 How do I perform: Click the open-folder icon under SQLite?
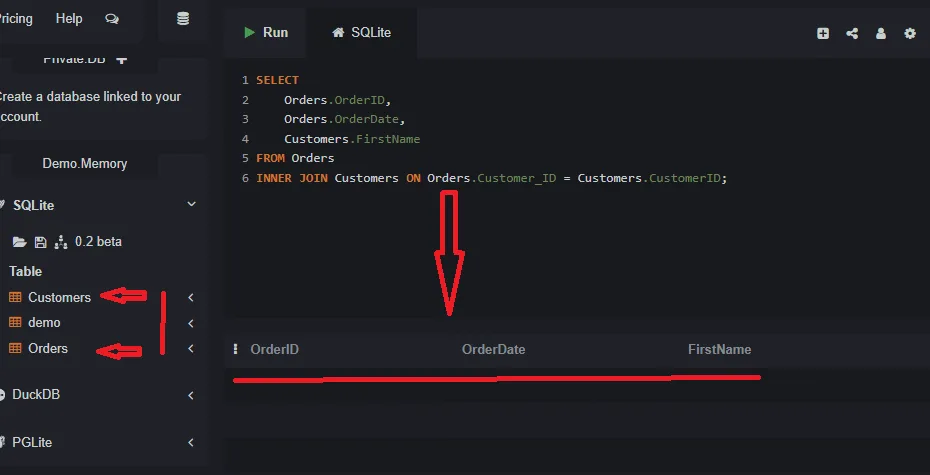(x=18, y=242)
